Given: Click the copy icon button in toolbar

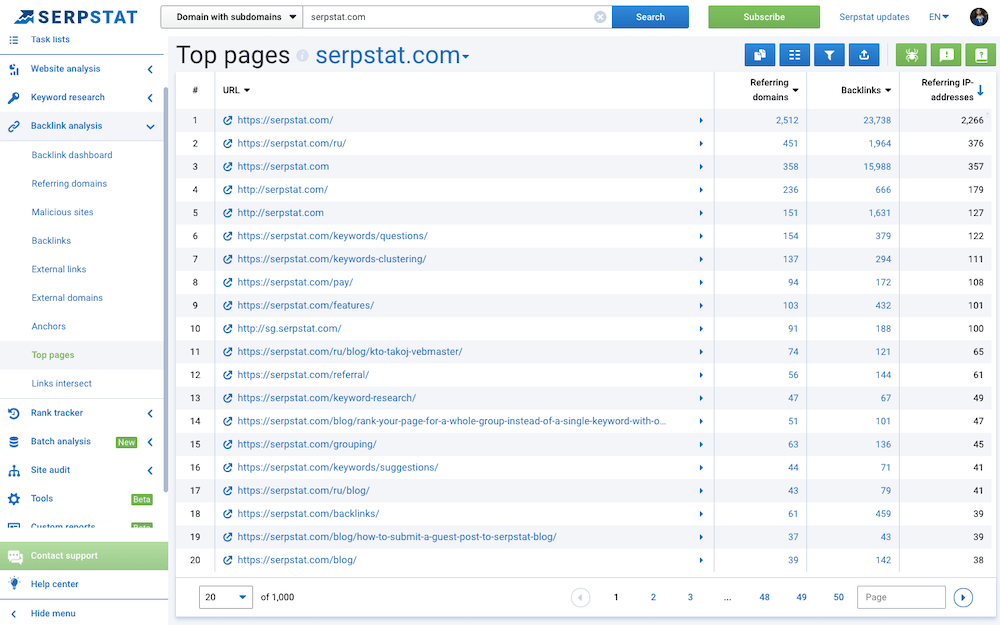Looking at the screenshot, I should [760, 55].
